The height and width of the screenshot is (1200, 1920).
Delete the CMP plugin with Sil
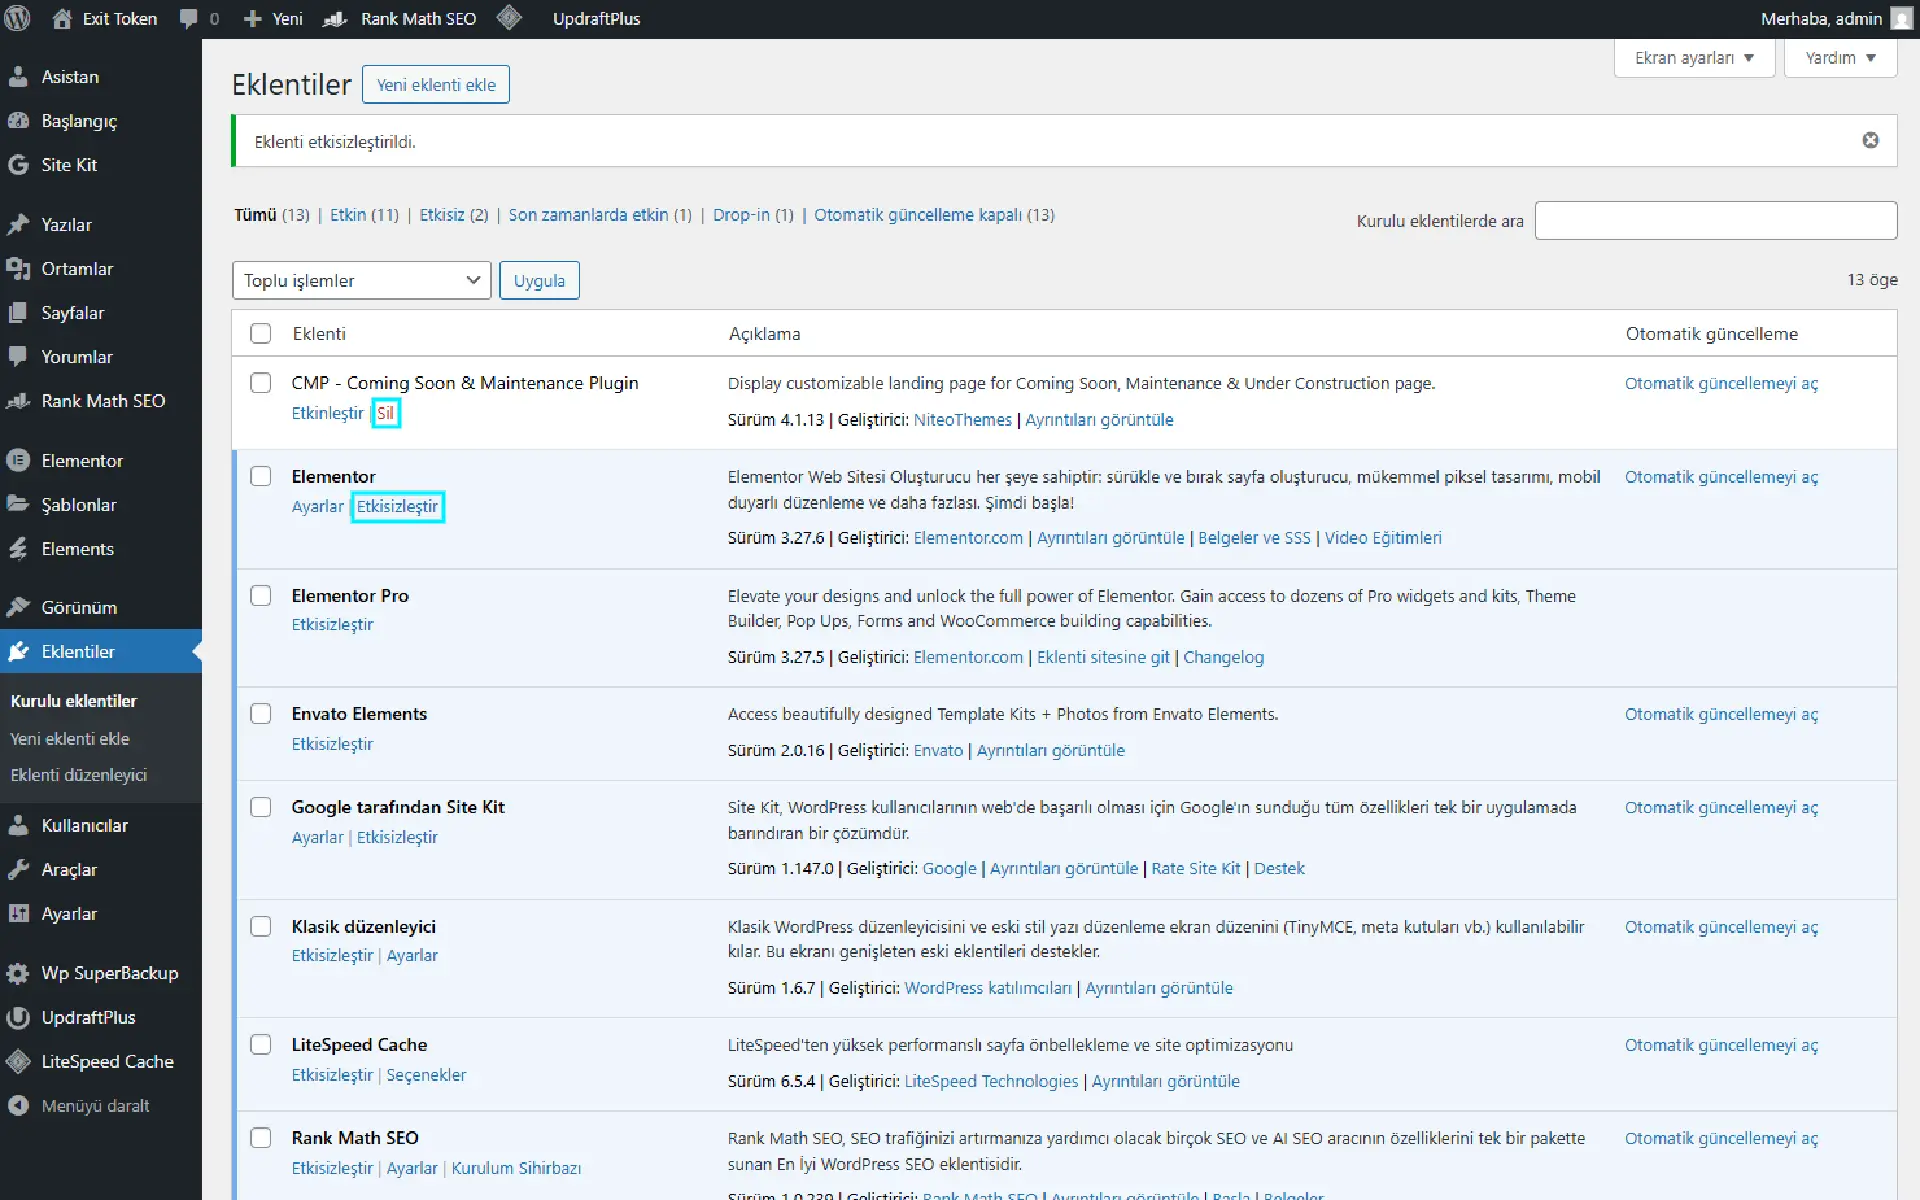pos(385,413)
